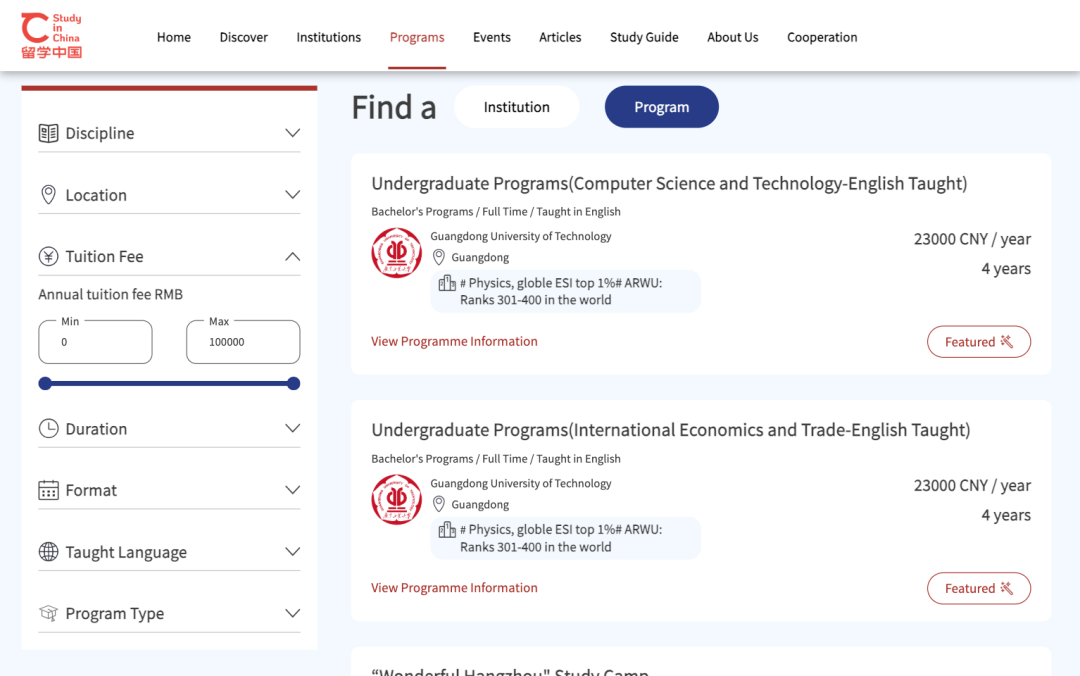The height and width of the screenshot is (676, 1080).
Task: Click the Program Type graduation cap icon
Action: tap(48, 613)
